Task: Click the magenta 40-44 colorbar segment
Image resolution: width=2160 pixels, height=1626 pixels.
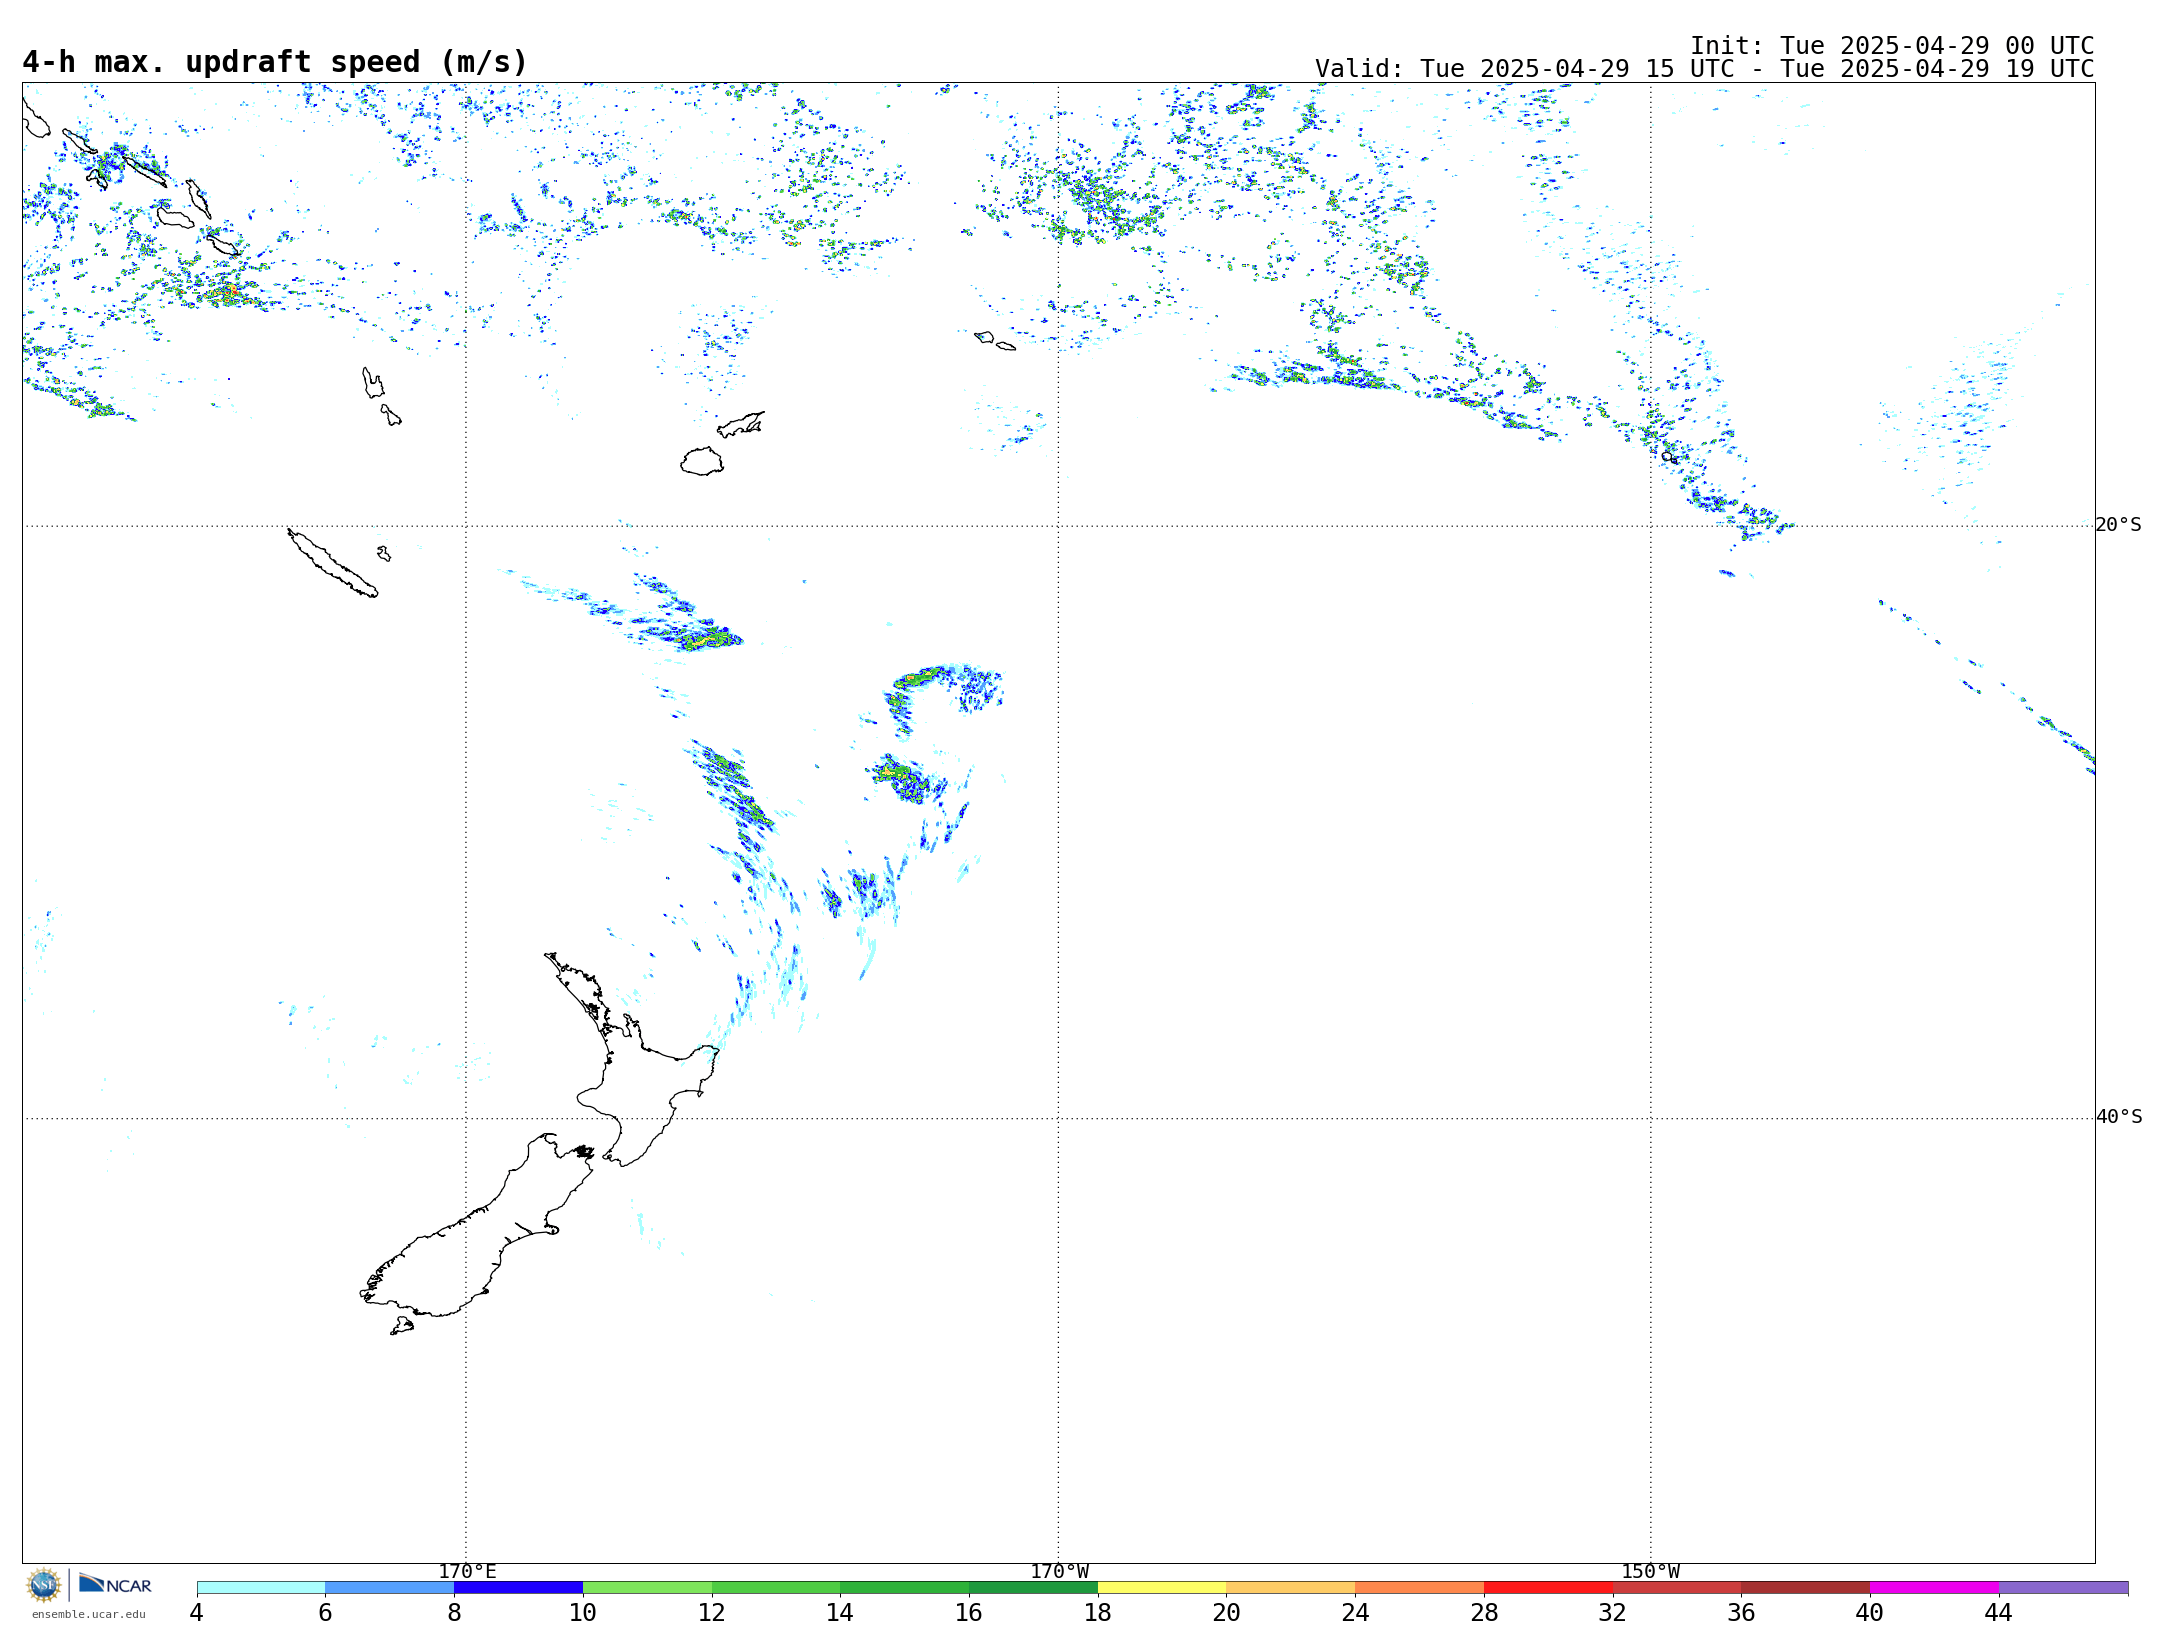Action: click(1934, 1588)
